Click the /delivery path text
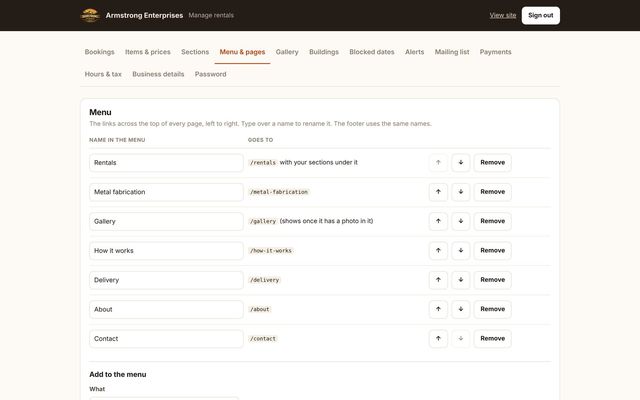 click(264, 280)
